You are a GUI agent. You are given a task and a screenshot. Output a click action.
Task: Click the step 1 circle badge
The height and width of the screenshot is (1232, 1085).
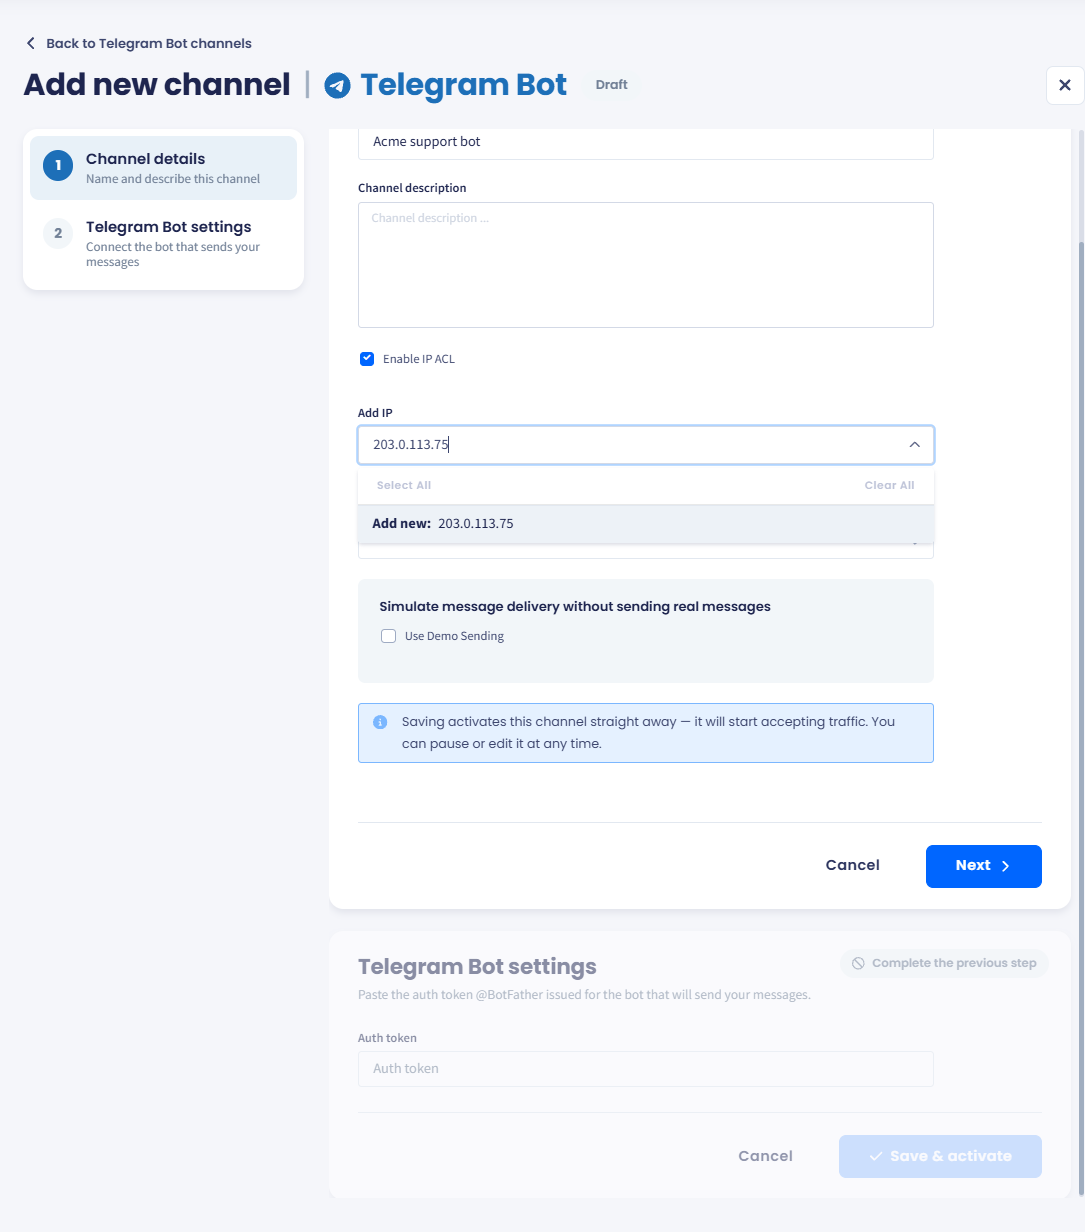58,167
